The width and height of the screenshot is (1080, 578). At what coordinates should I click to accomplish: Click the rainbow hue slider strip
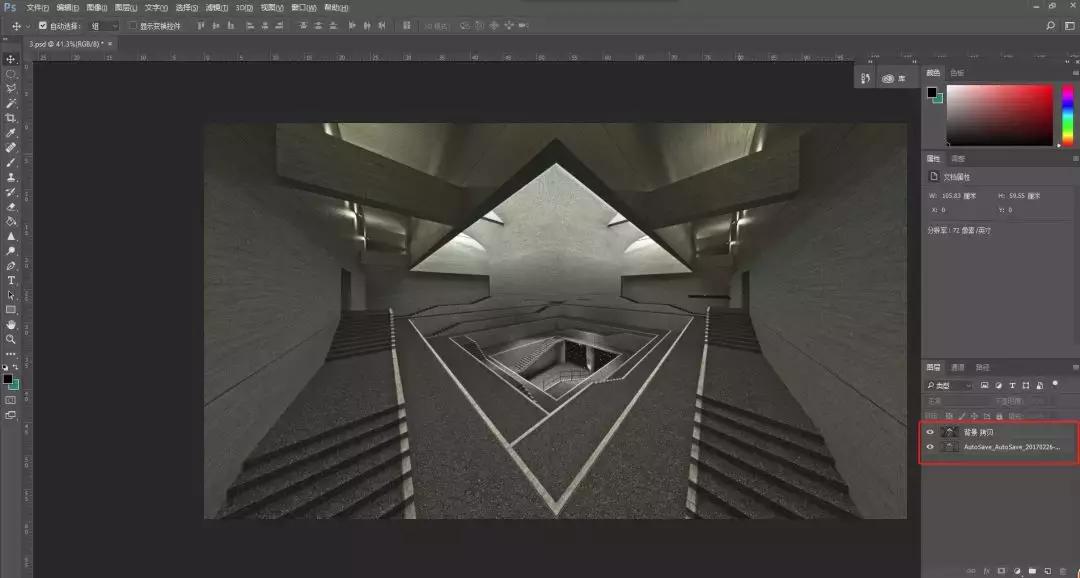click(1066, 115)
